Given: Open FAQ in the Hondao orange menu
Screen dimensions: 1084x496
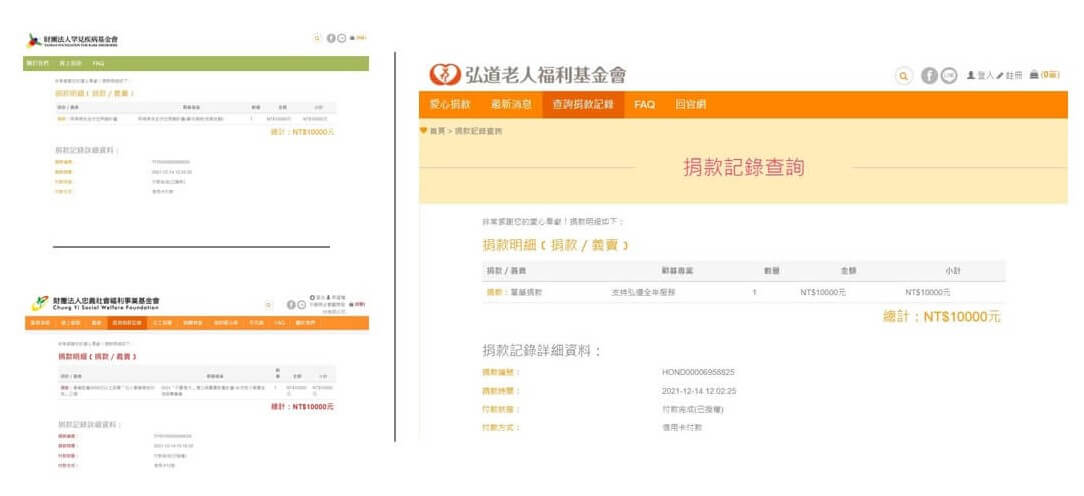Looking at the screenshot, I should click(644, 104).
